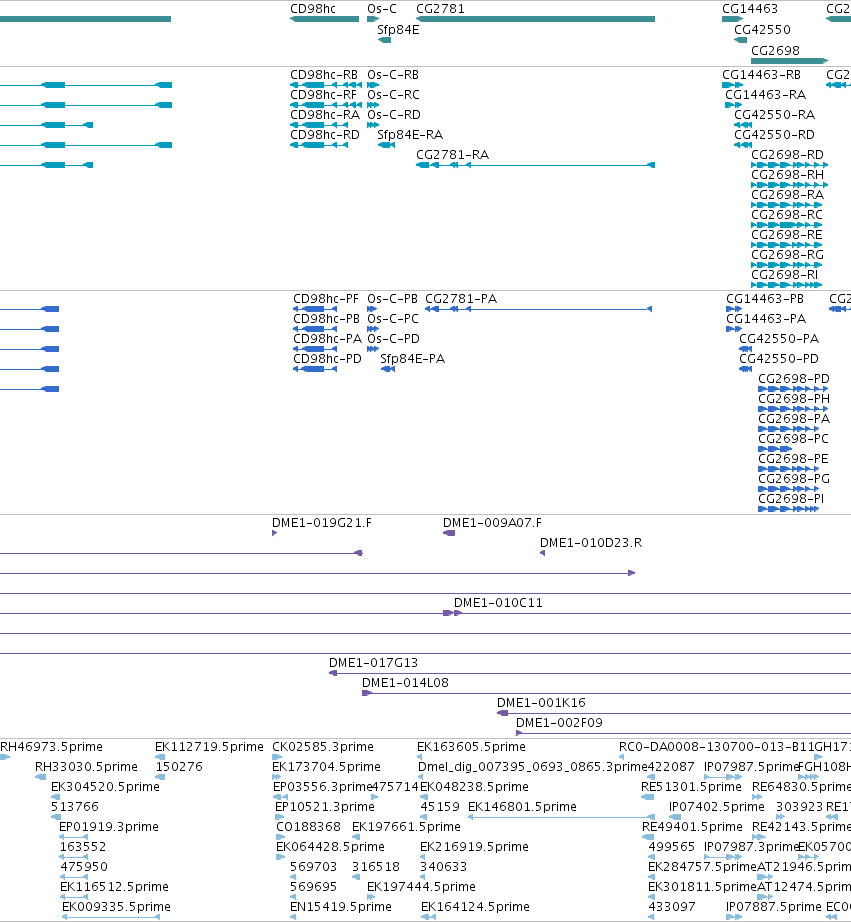
Task: Click the Sfp84E gene label
Action: click(x=398, y=30)
